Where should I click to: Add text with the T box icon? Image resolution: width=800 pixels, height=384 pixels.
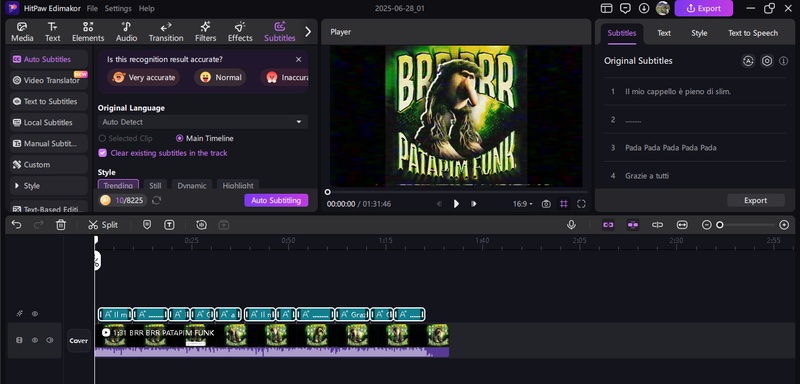tap(169, 224)
